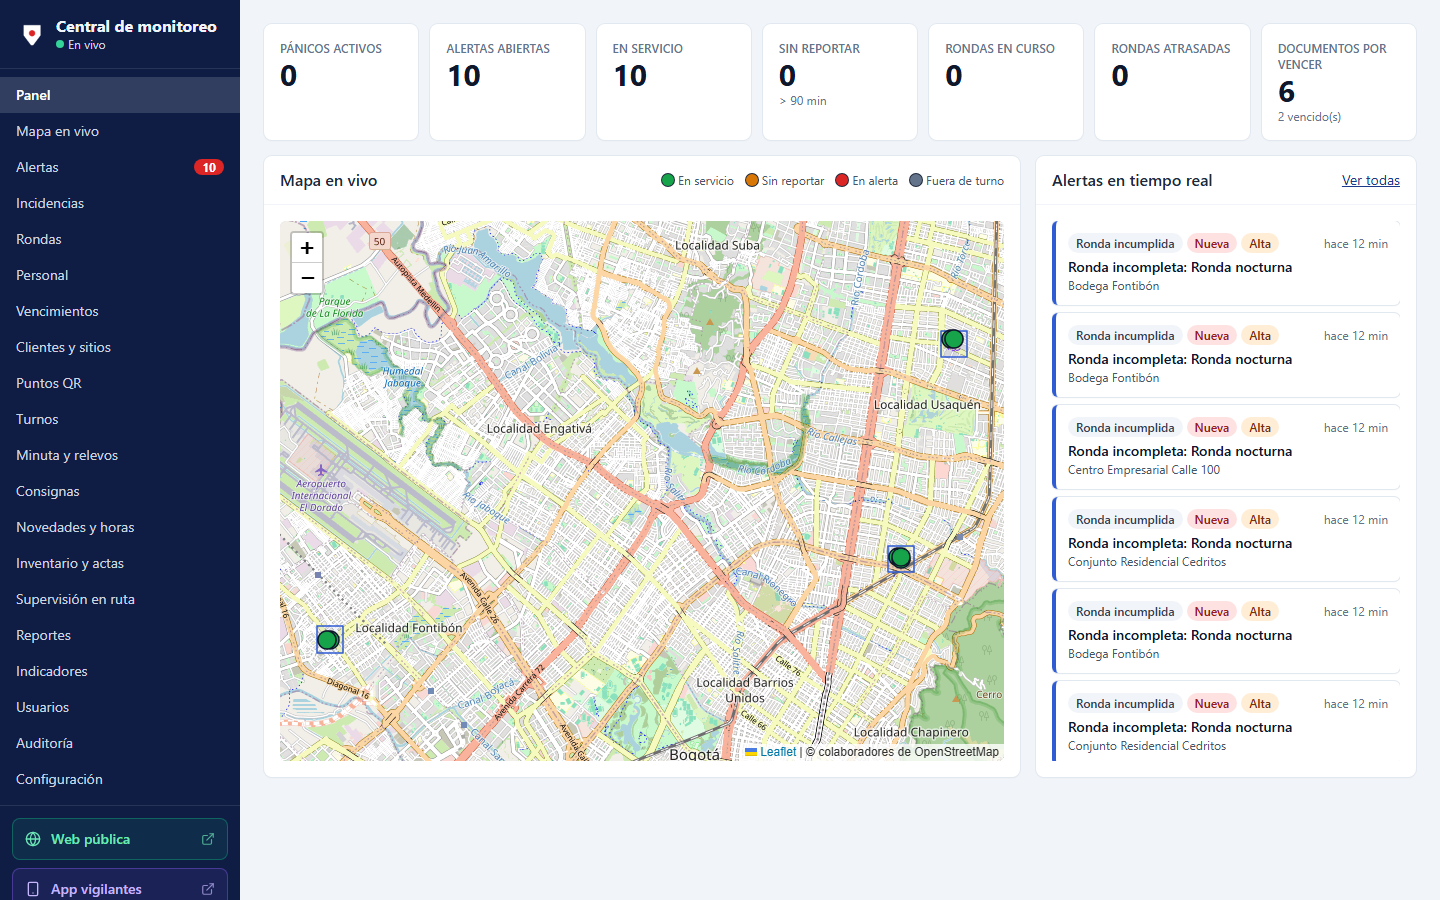Open the Leaflet attribution link

point(771,752)
